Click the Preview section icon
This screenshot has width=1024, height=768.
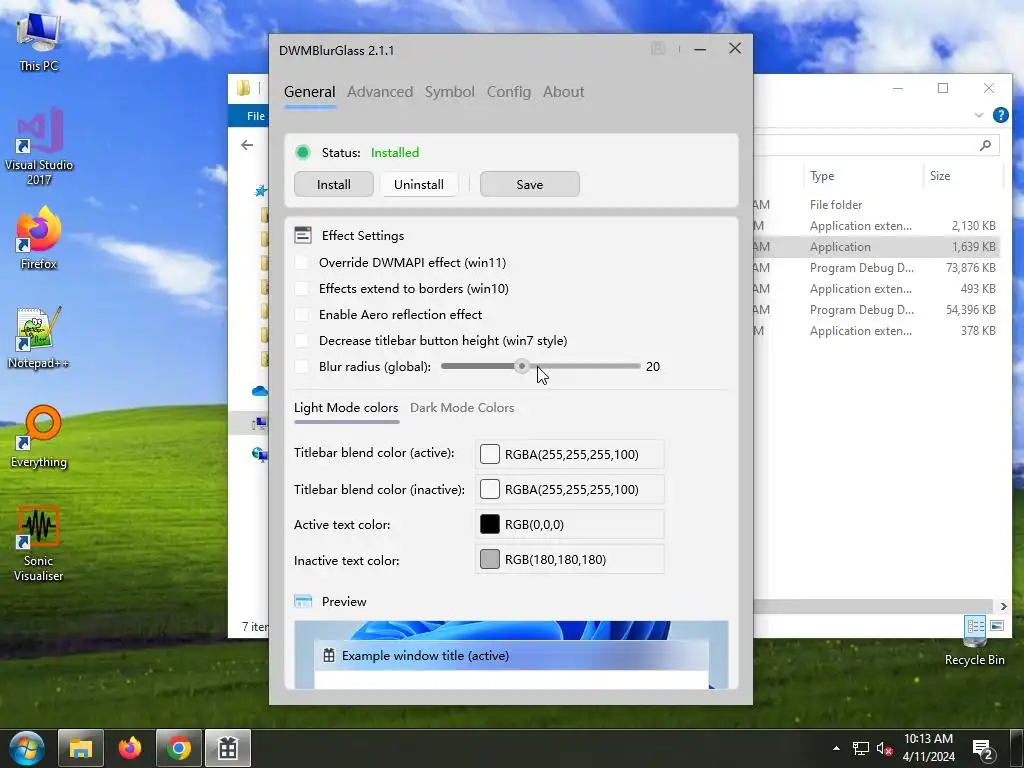(x=303, y=601)
